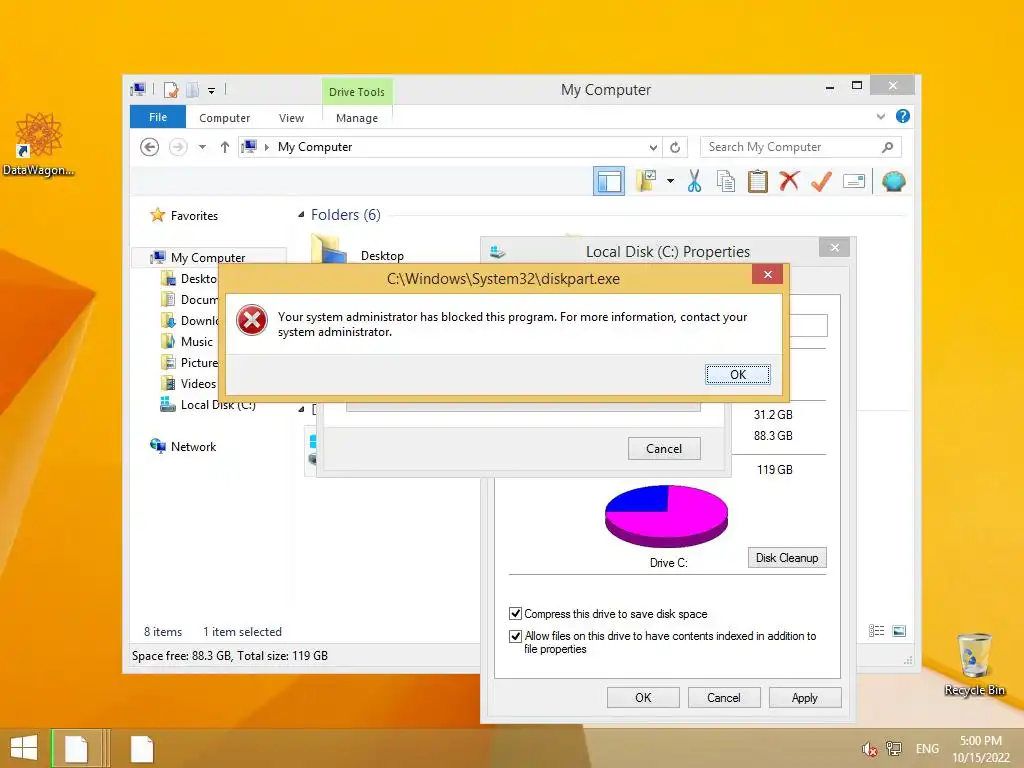The image size is (1024, 768).
Task: Click the Paste clipboard toolbar icon
Action: point(758,181)
